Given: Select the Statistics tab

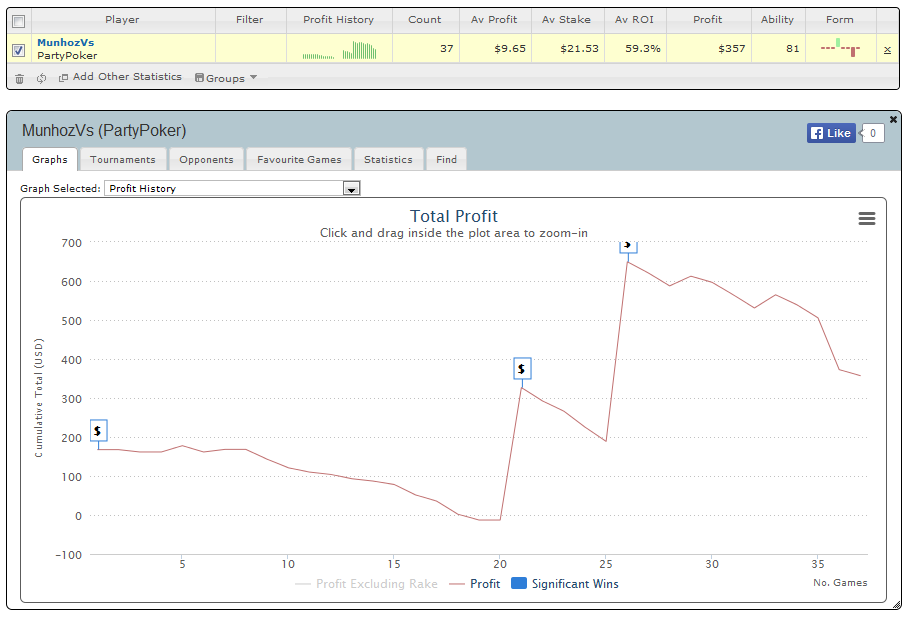Looking at the screenshot, I should 388,160.
